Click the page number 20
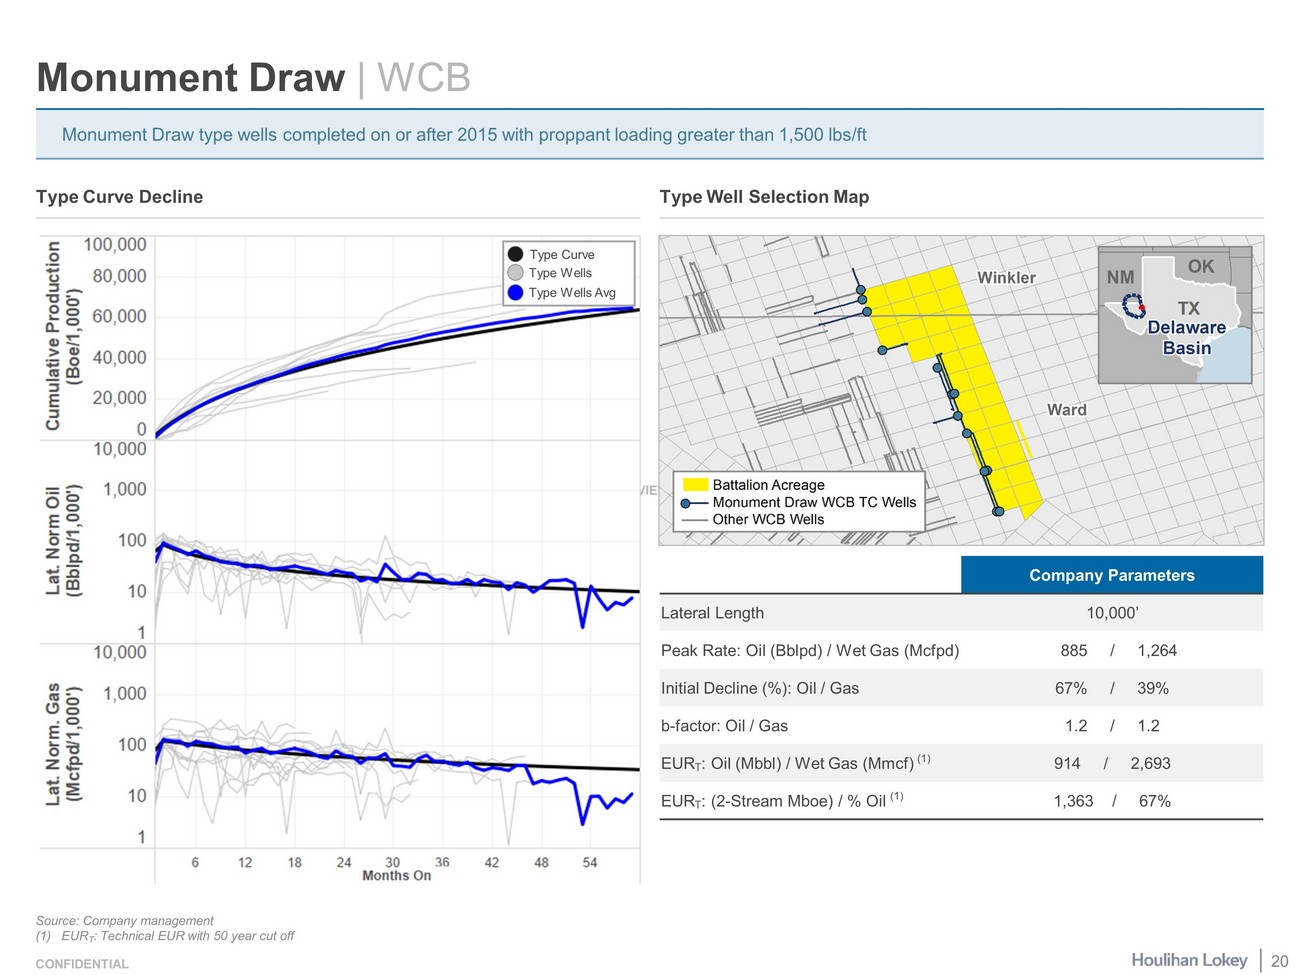The width and height of the screenshot is (1300, 975). point(1279,961)
